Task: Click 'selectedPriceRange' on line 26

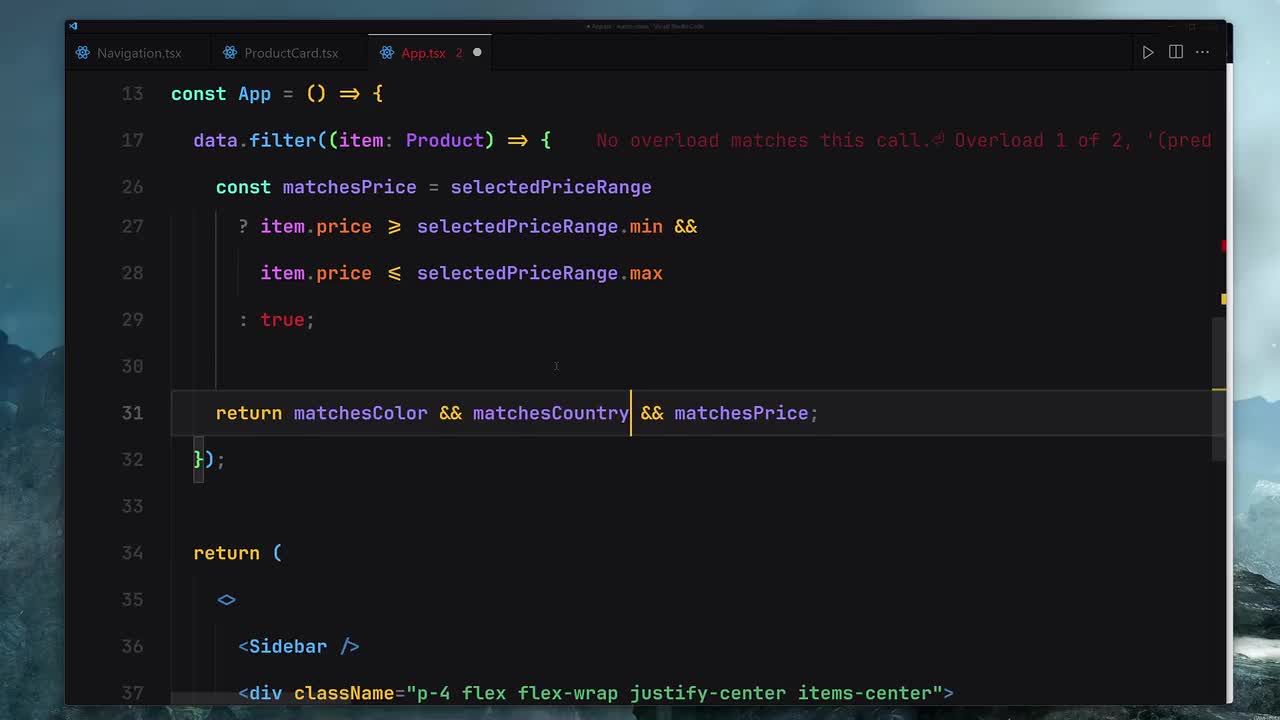Action: click(x=551, y=187)
